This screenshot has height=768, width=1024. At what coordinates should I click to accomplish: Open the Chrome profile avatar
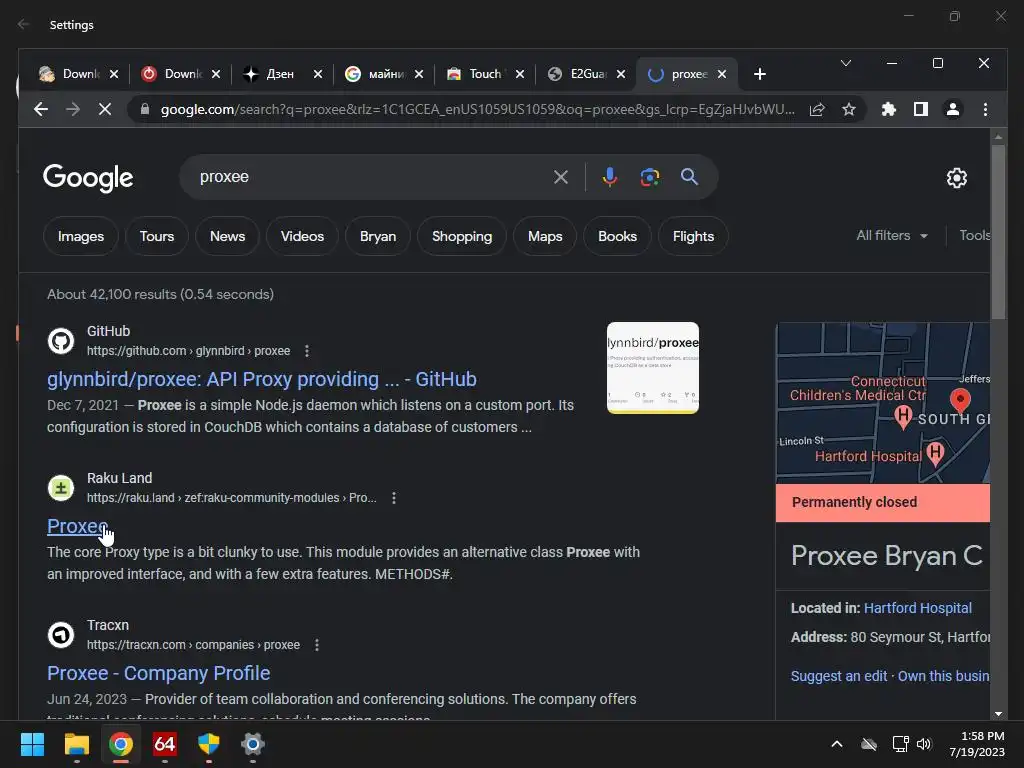coord(953,109)
